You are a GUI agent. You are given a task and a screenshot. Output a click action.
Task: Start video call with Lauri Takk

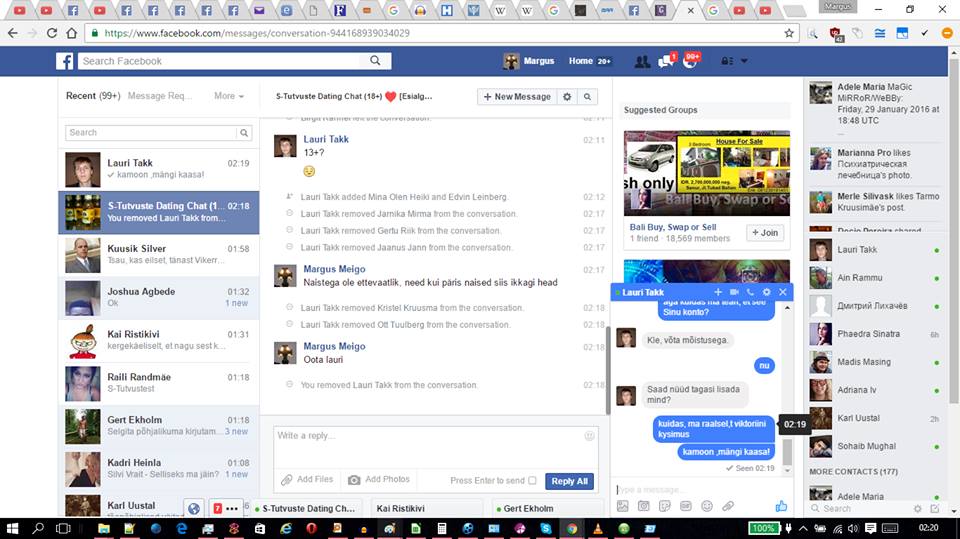point(734,292)
